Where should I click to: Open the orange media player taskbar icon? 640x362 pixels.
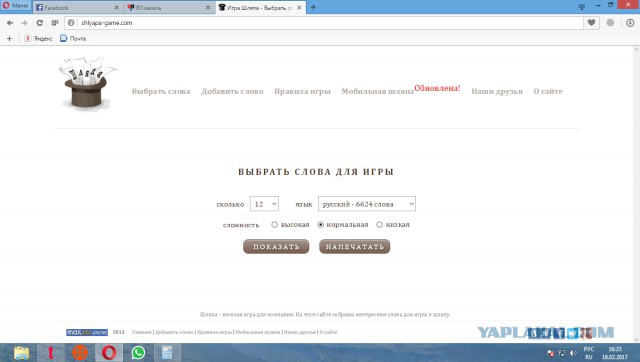[80, 353]
